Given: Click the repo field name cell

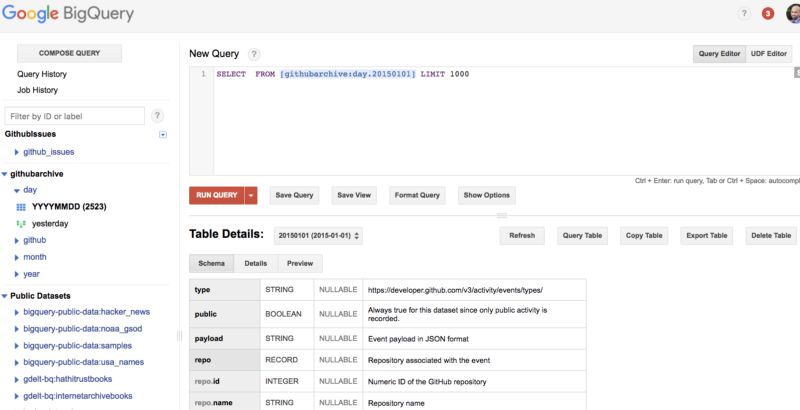Looking at the screenshot, I should pos(224,360).
